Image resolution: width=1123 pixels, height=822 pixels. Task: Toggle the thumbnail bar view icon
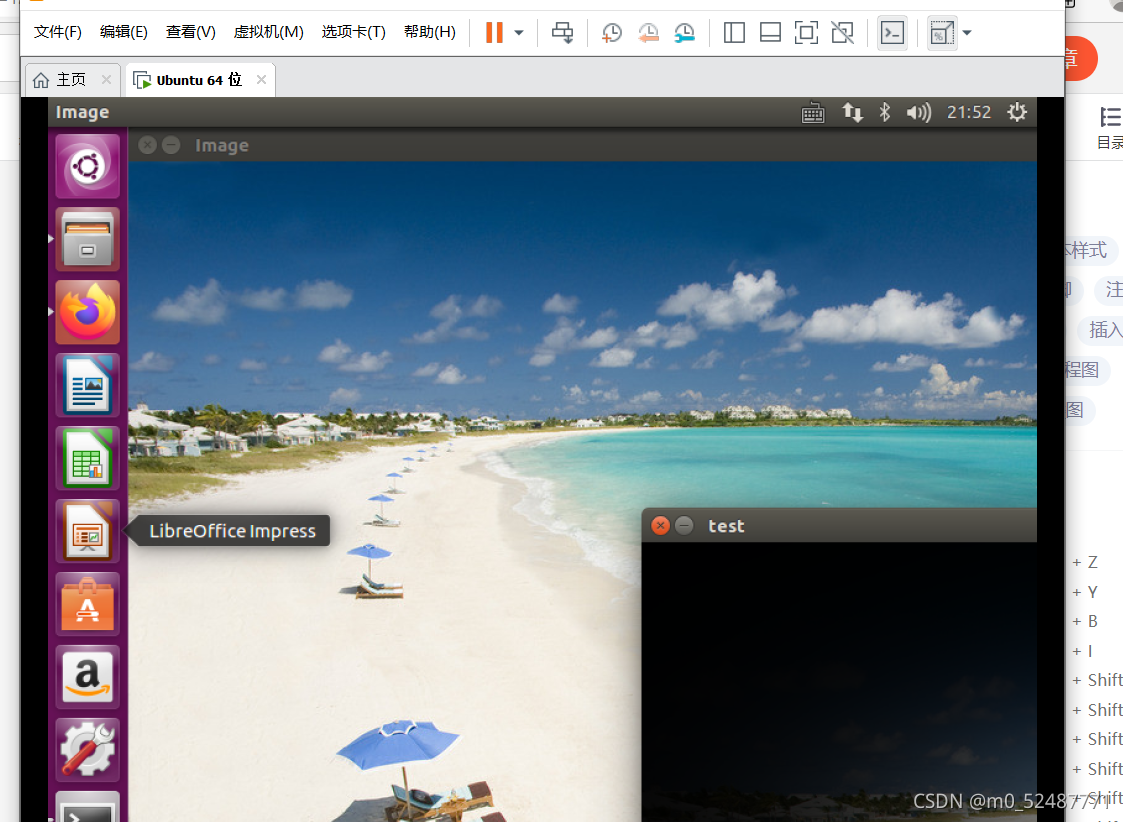[770, 32]
